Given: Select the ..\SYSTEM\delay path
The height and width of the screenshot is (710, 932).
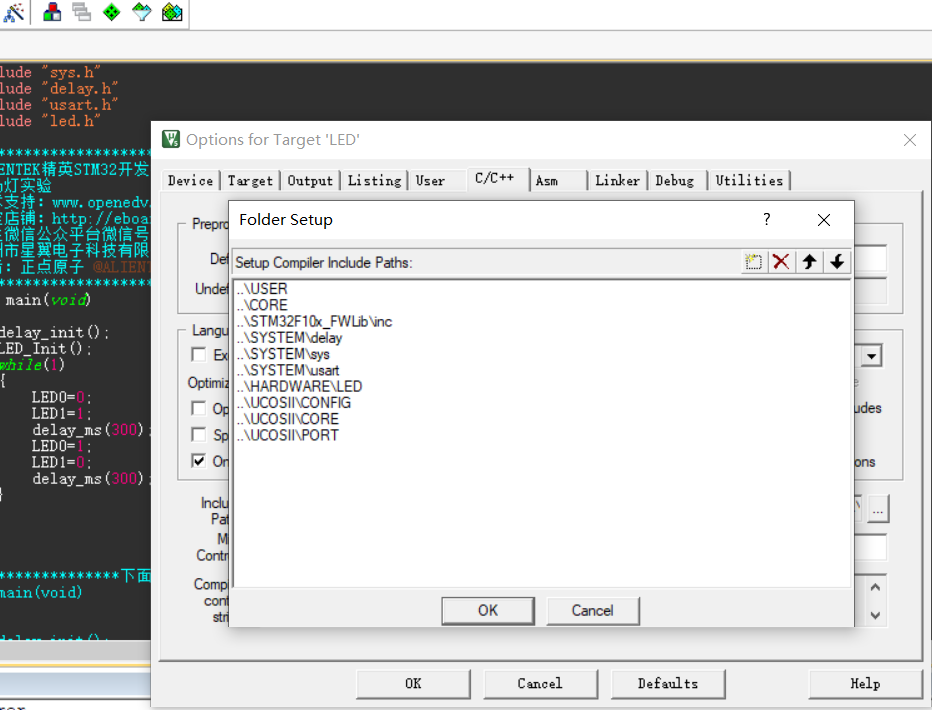Looking at the screenshot, I should click(289, 338).
